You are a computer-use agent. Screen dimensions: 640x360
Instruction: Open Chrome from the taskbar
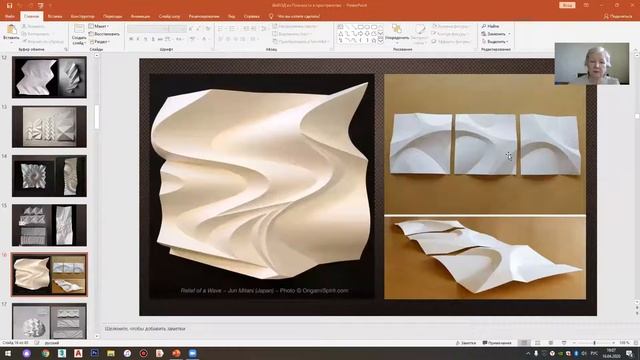(x=45, y=353)
